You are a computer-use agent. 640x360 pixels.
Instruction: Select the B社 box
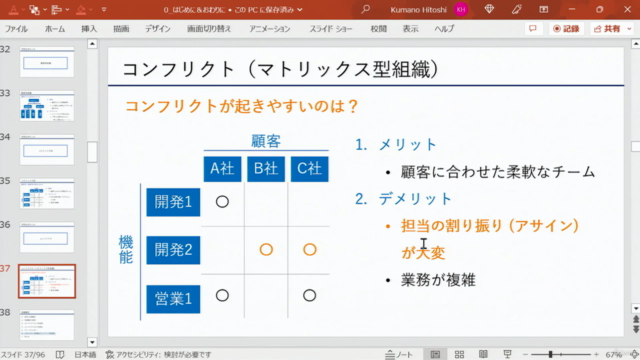[x=266, y=169]
